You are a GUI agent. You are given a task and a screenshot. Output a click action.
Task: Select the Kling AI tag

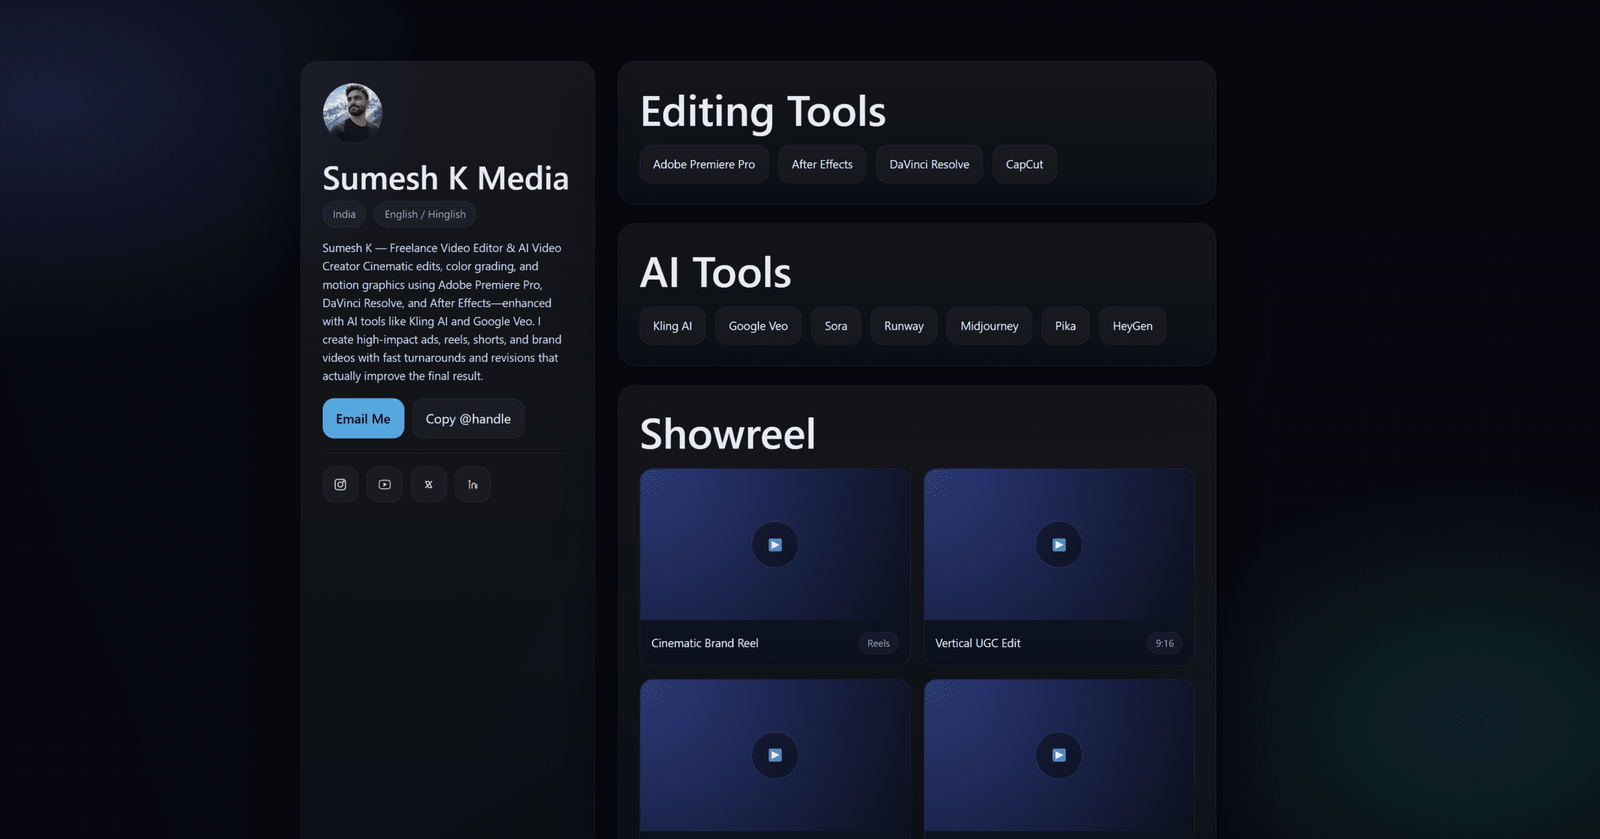click(672, 326)
